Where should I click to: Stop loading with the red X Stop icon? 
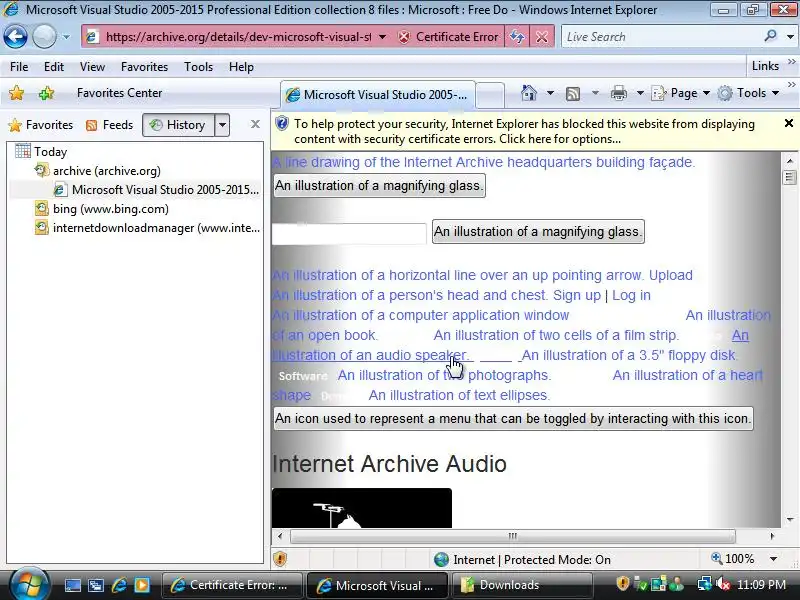542,37
